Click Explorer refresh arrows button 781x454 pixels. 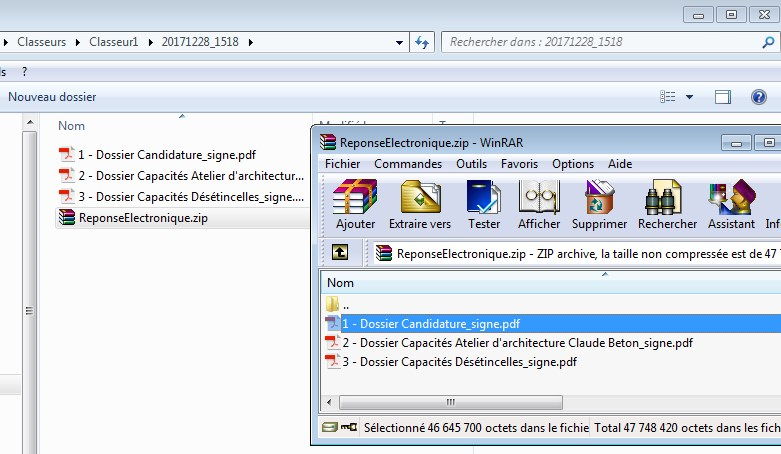coord(422,42)
